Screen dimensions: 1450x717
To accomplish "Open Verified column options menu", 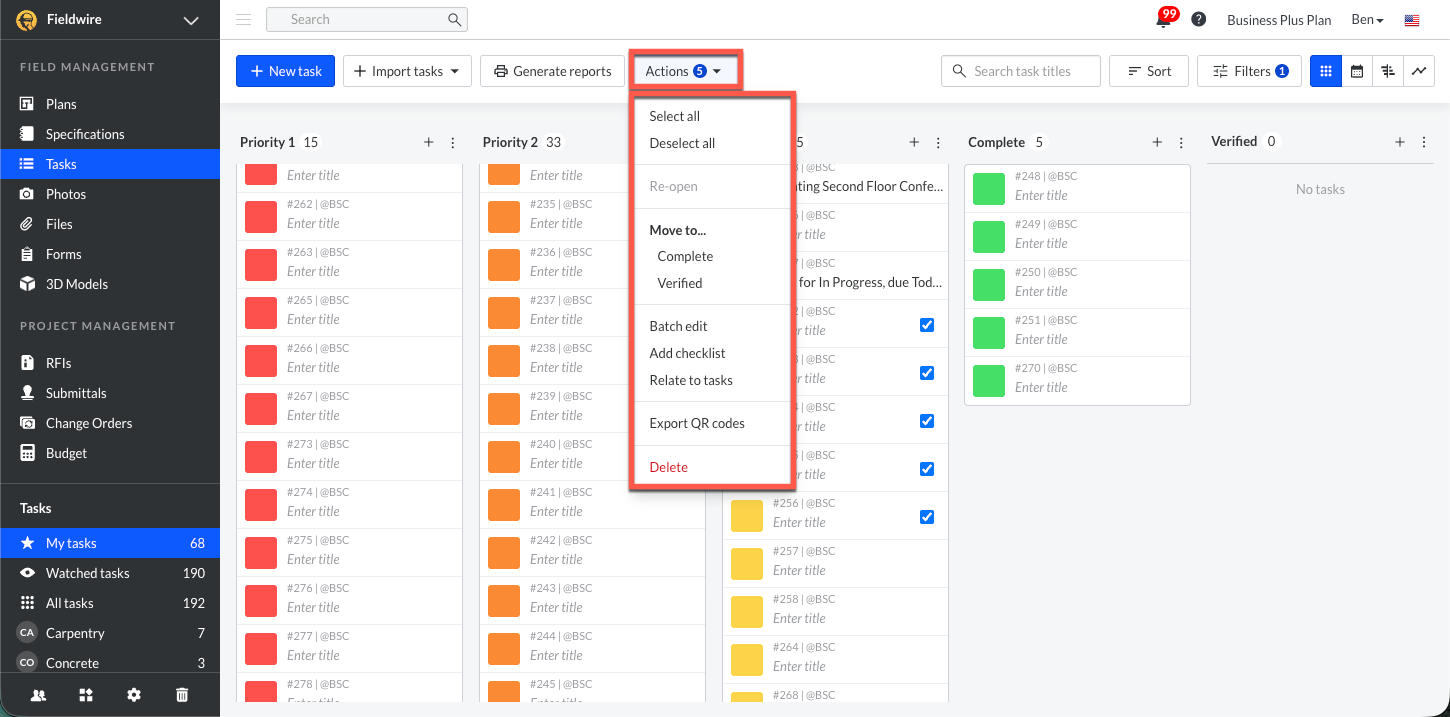I will click(x=1424, y=143).
